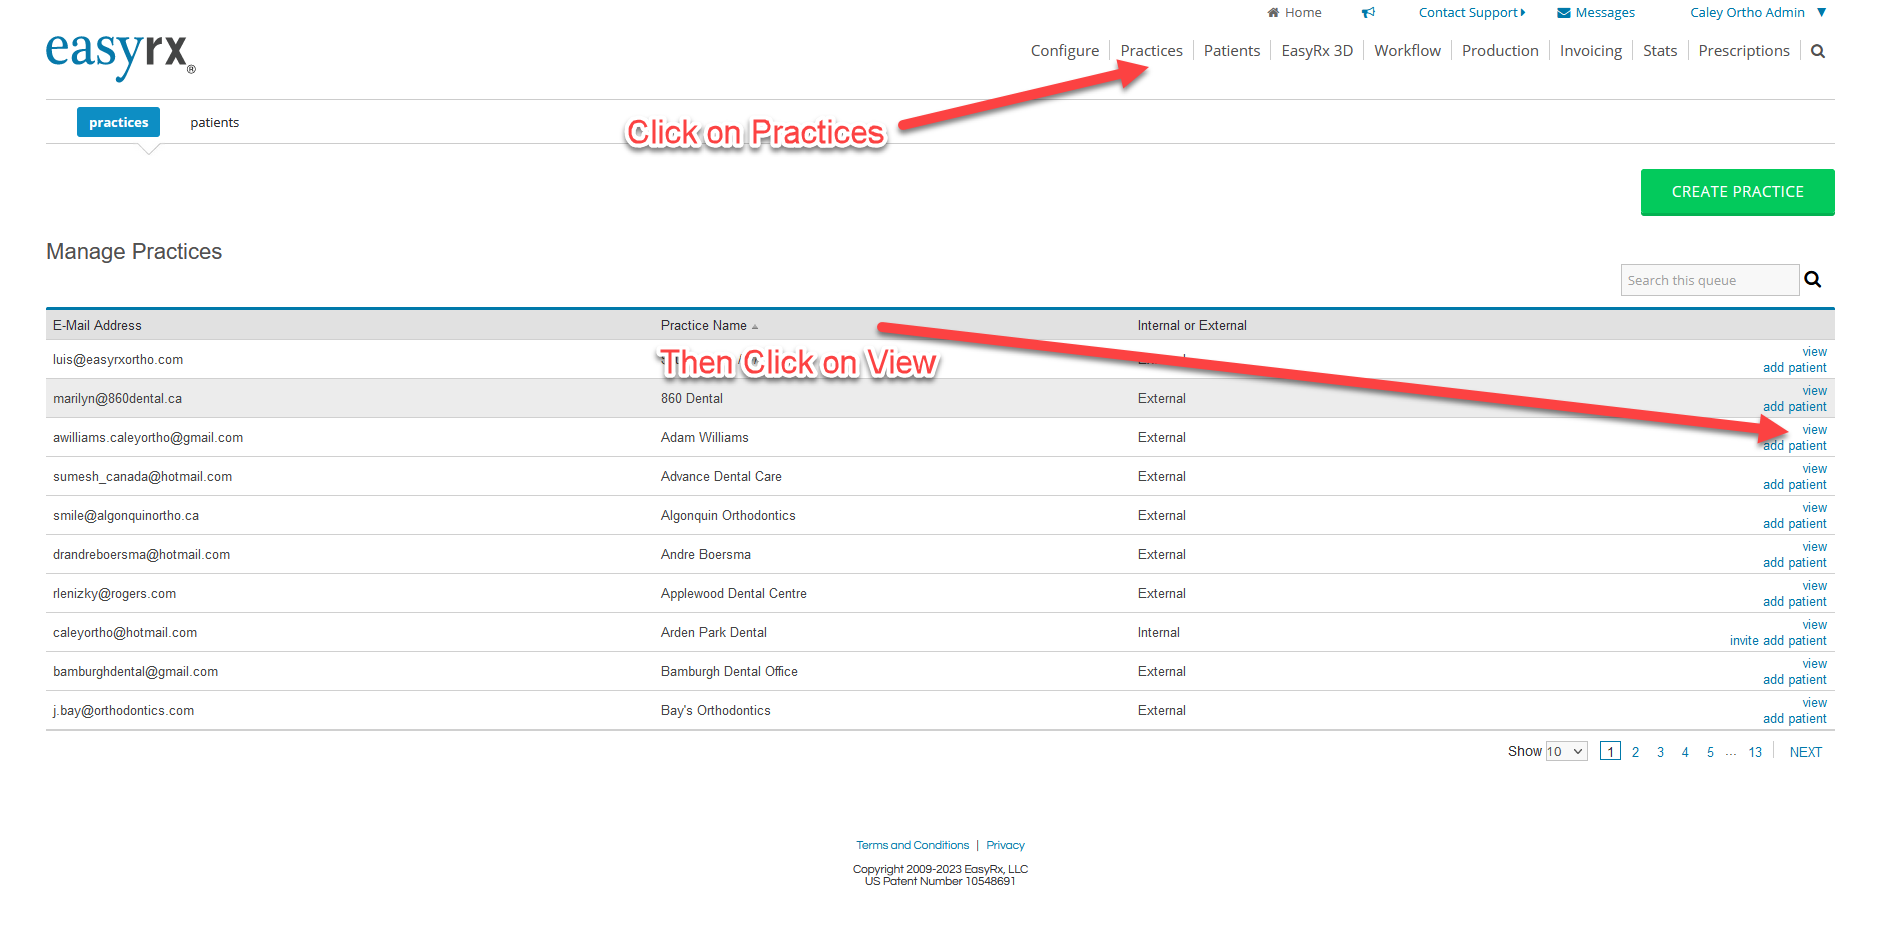This screenshot has width=1890, height=930.
Task: Sort by E-Mail Address column header
Action: pyautogui.click(x=97, y=326)
